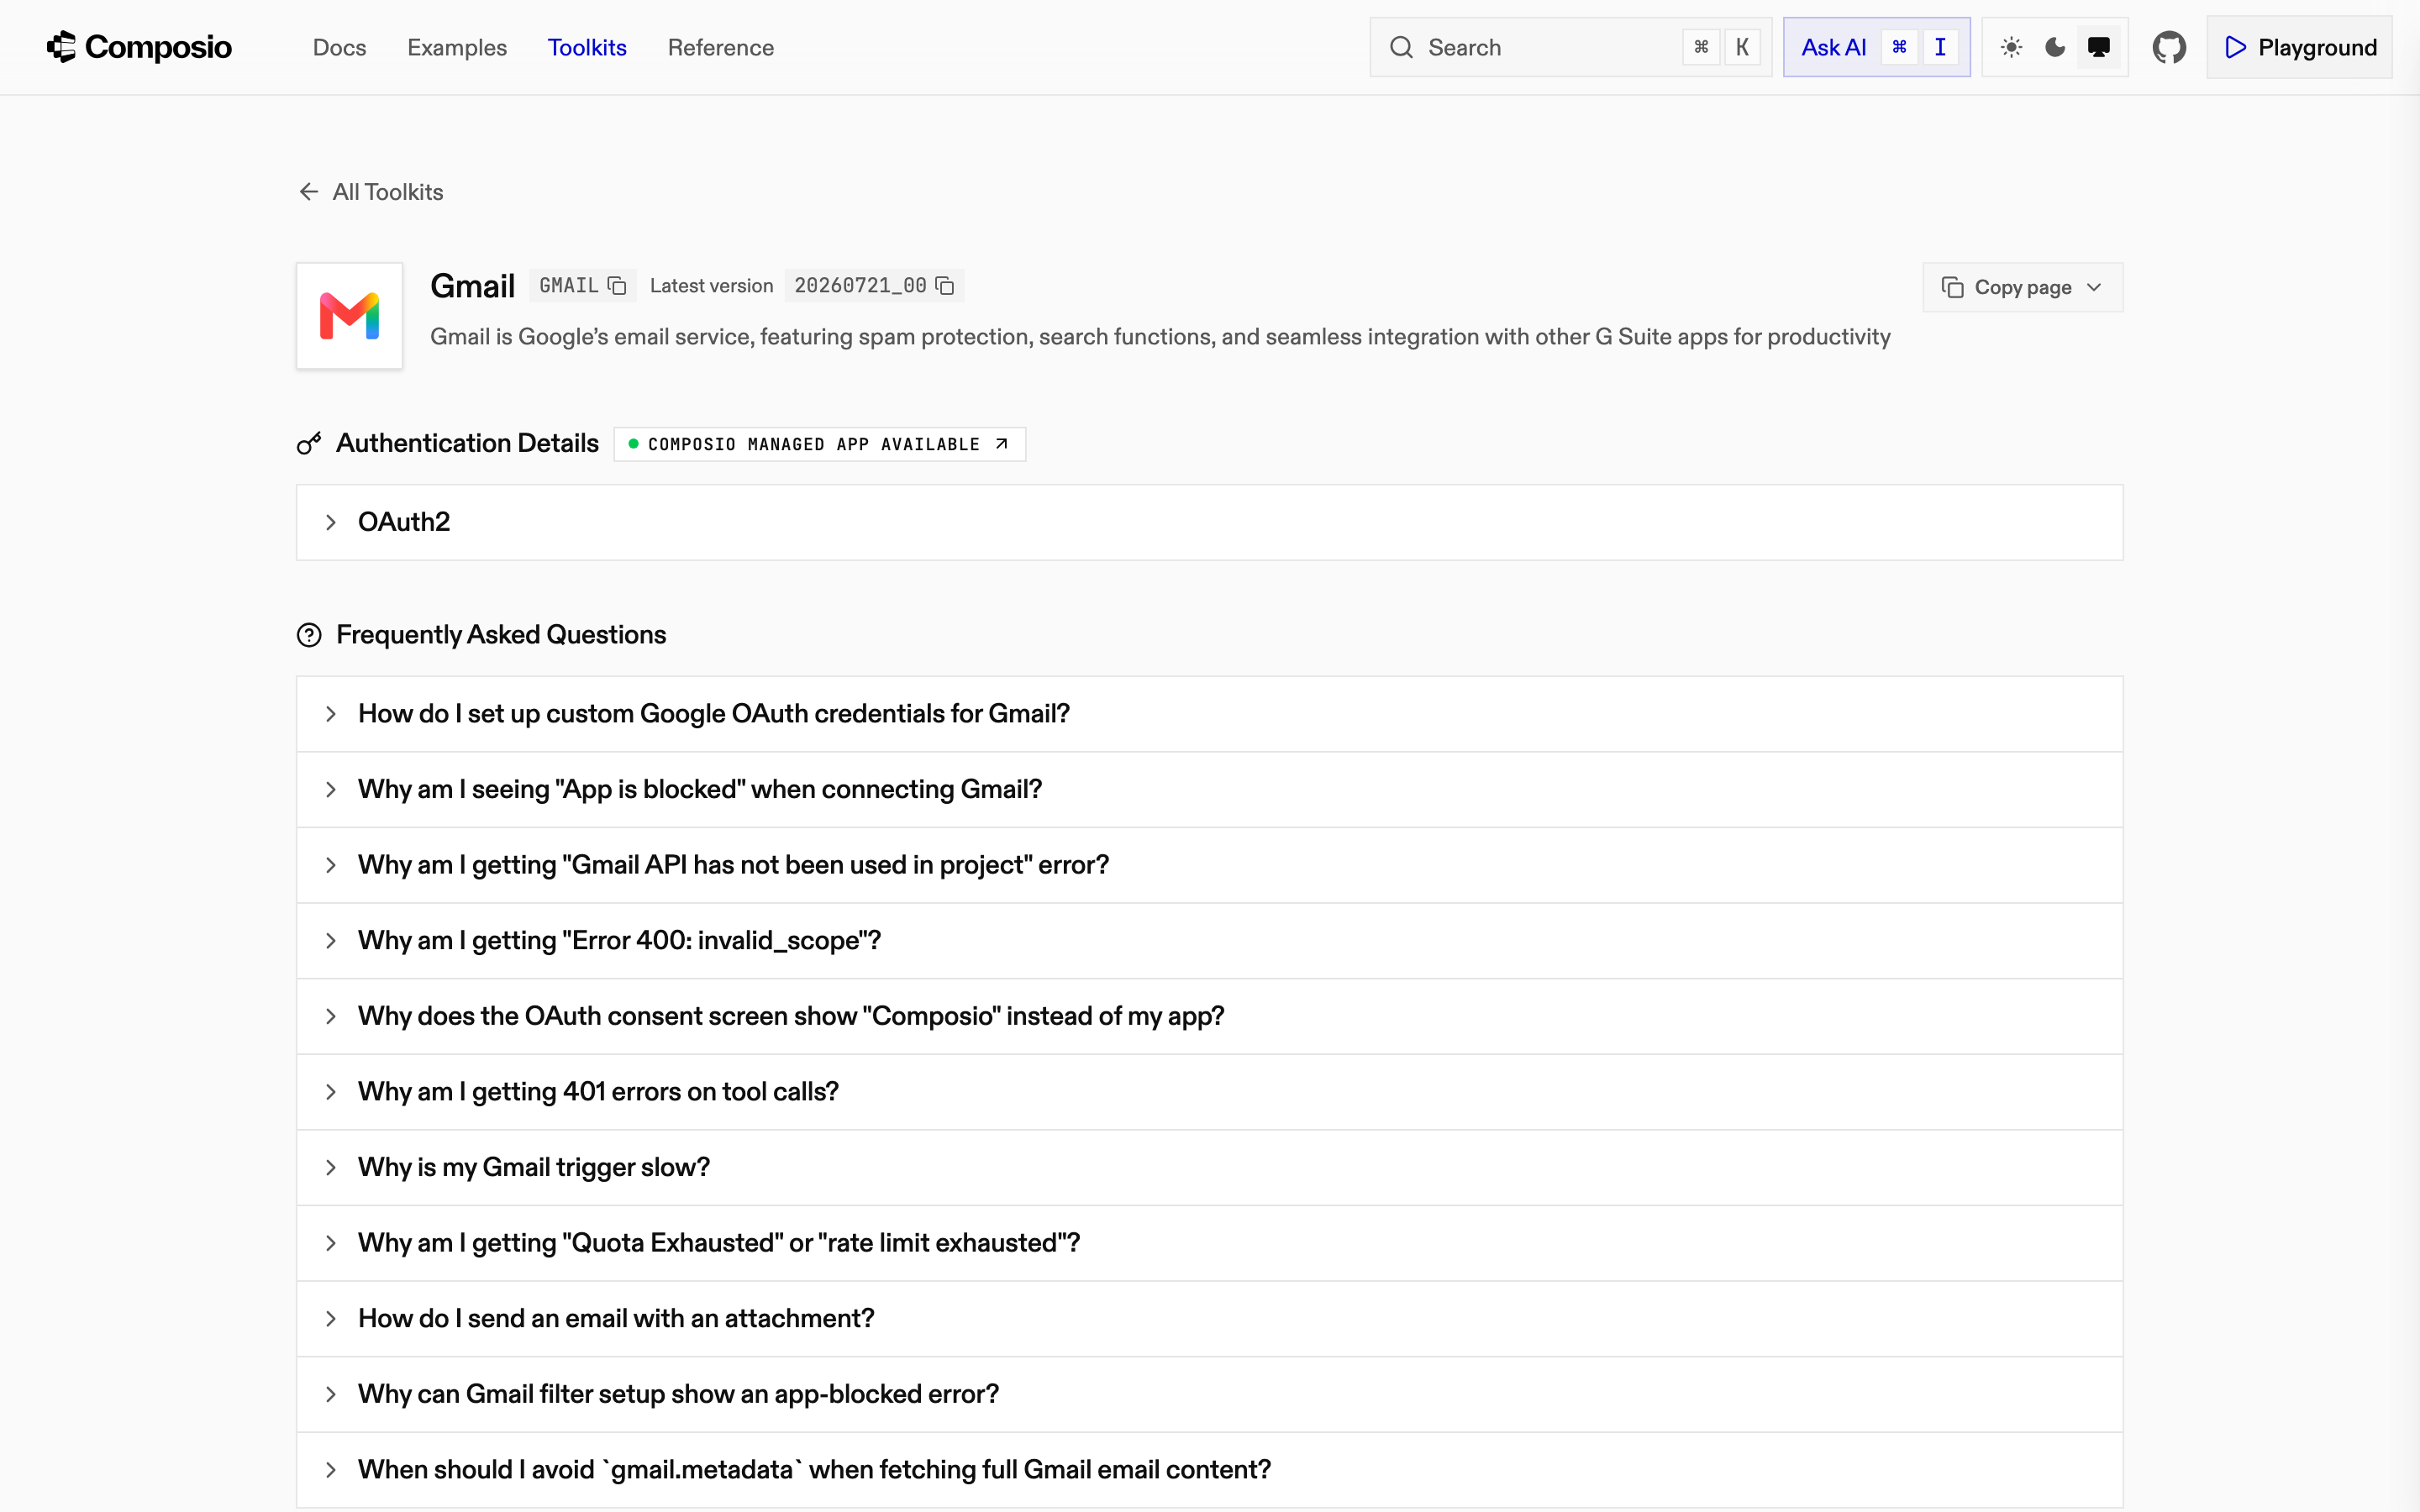Open the Ask AI button

click(1876, 47)
